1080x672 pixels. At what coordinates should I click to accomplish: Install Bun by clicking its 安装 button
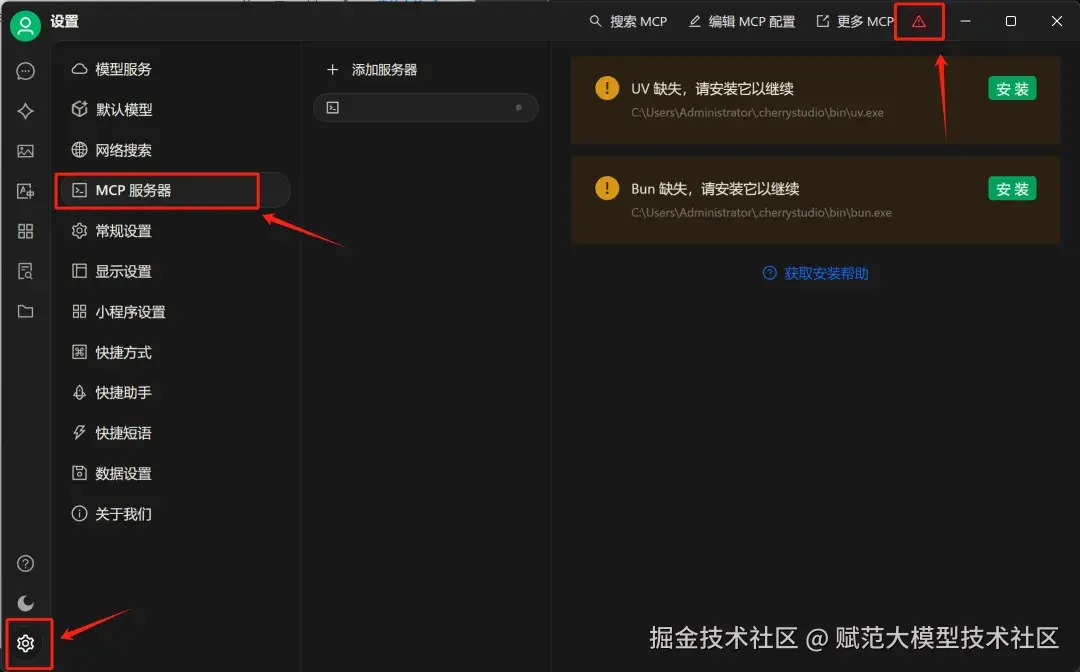click(x=1012, y=188)
